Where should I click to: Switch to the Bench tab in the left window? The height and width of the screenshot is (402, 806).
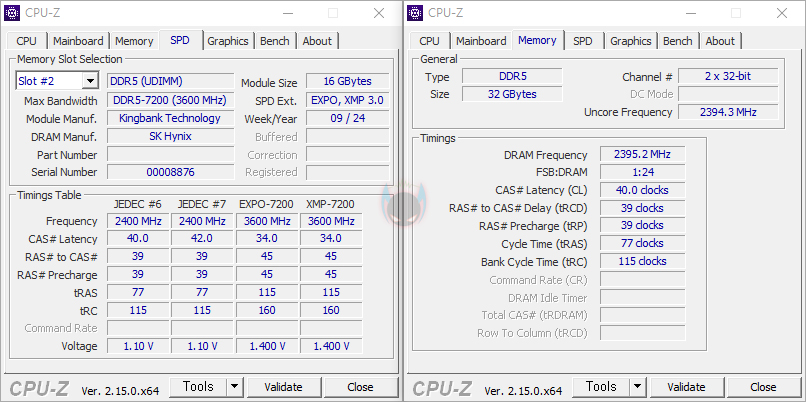click(274, 41)
